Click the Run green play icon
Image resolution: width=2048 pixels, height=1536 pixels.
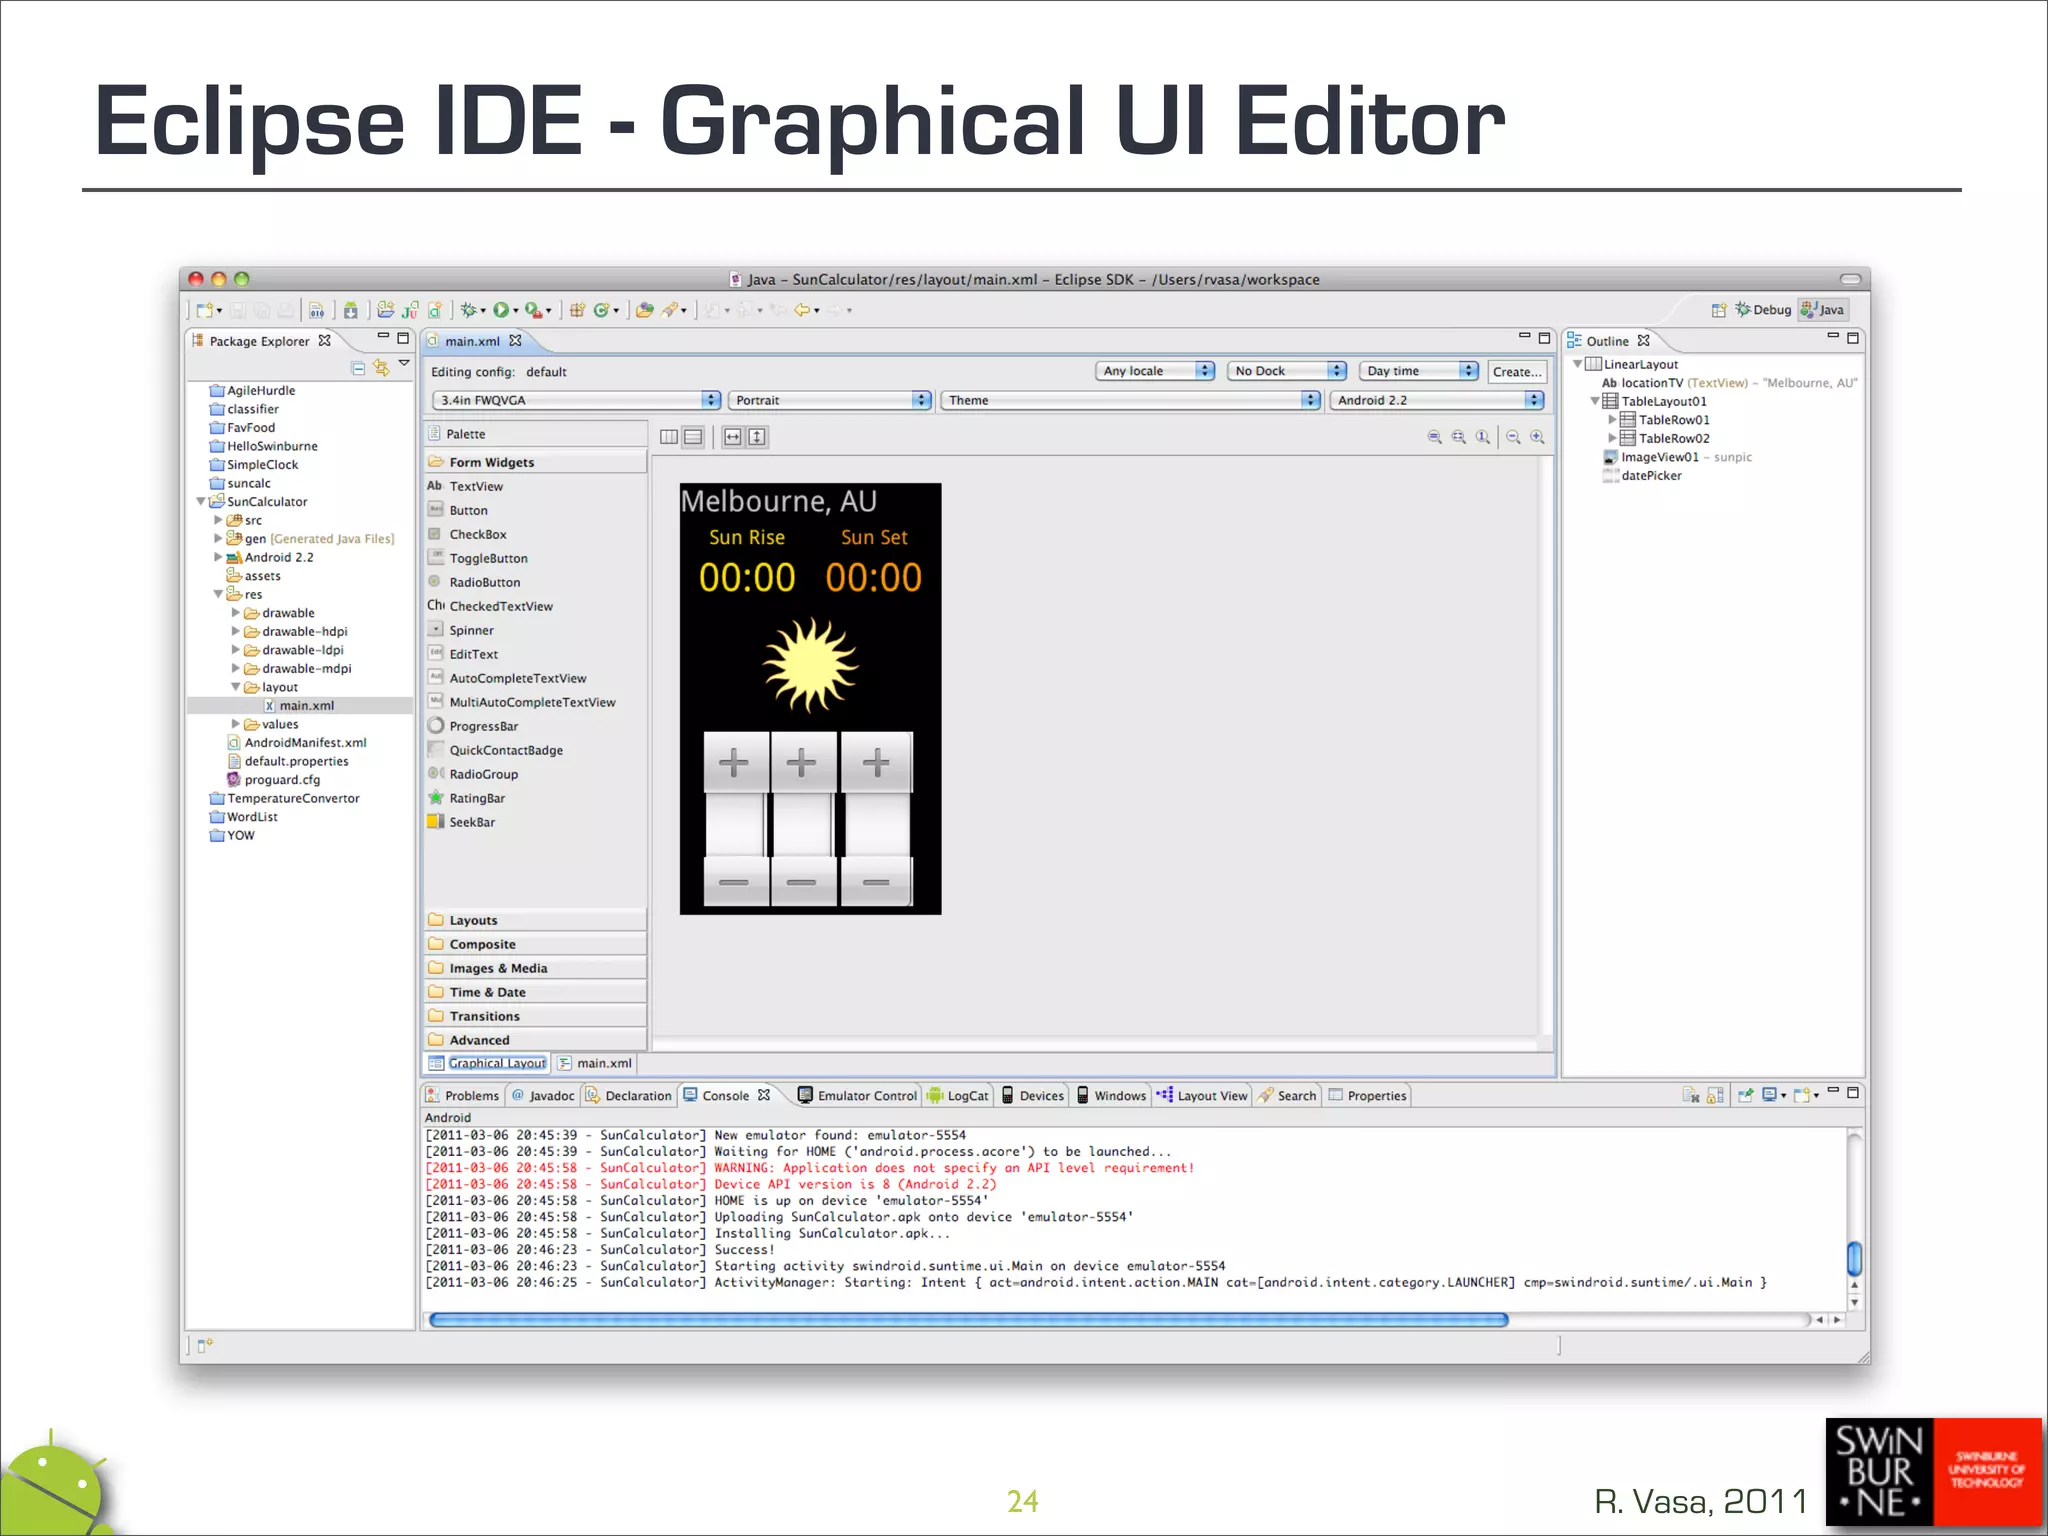(500, 310)
